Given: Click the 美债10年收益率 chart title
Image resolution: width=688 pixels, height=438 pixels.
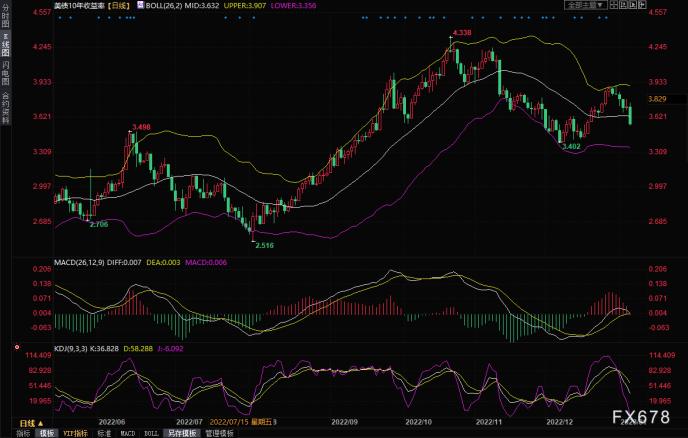Looking at the screenshot, I should [79, 6].
